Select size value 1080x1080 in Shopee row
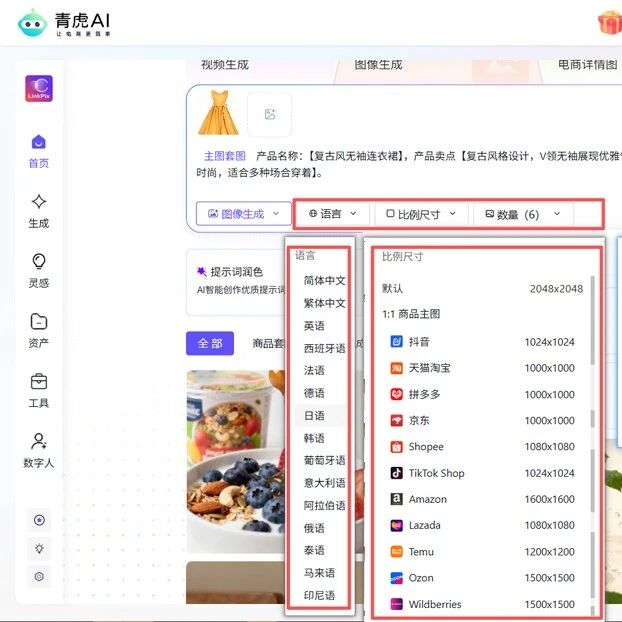Screen dimensions: 622x622 [x=549, y=447]
